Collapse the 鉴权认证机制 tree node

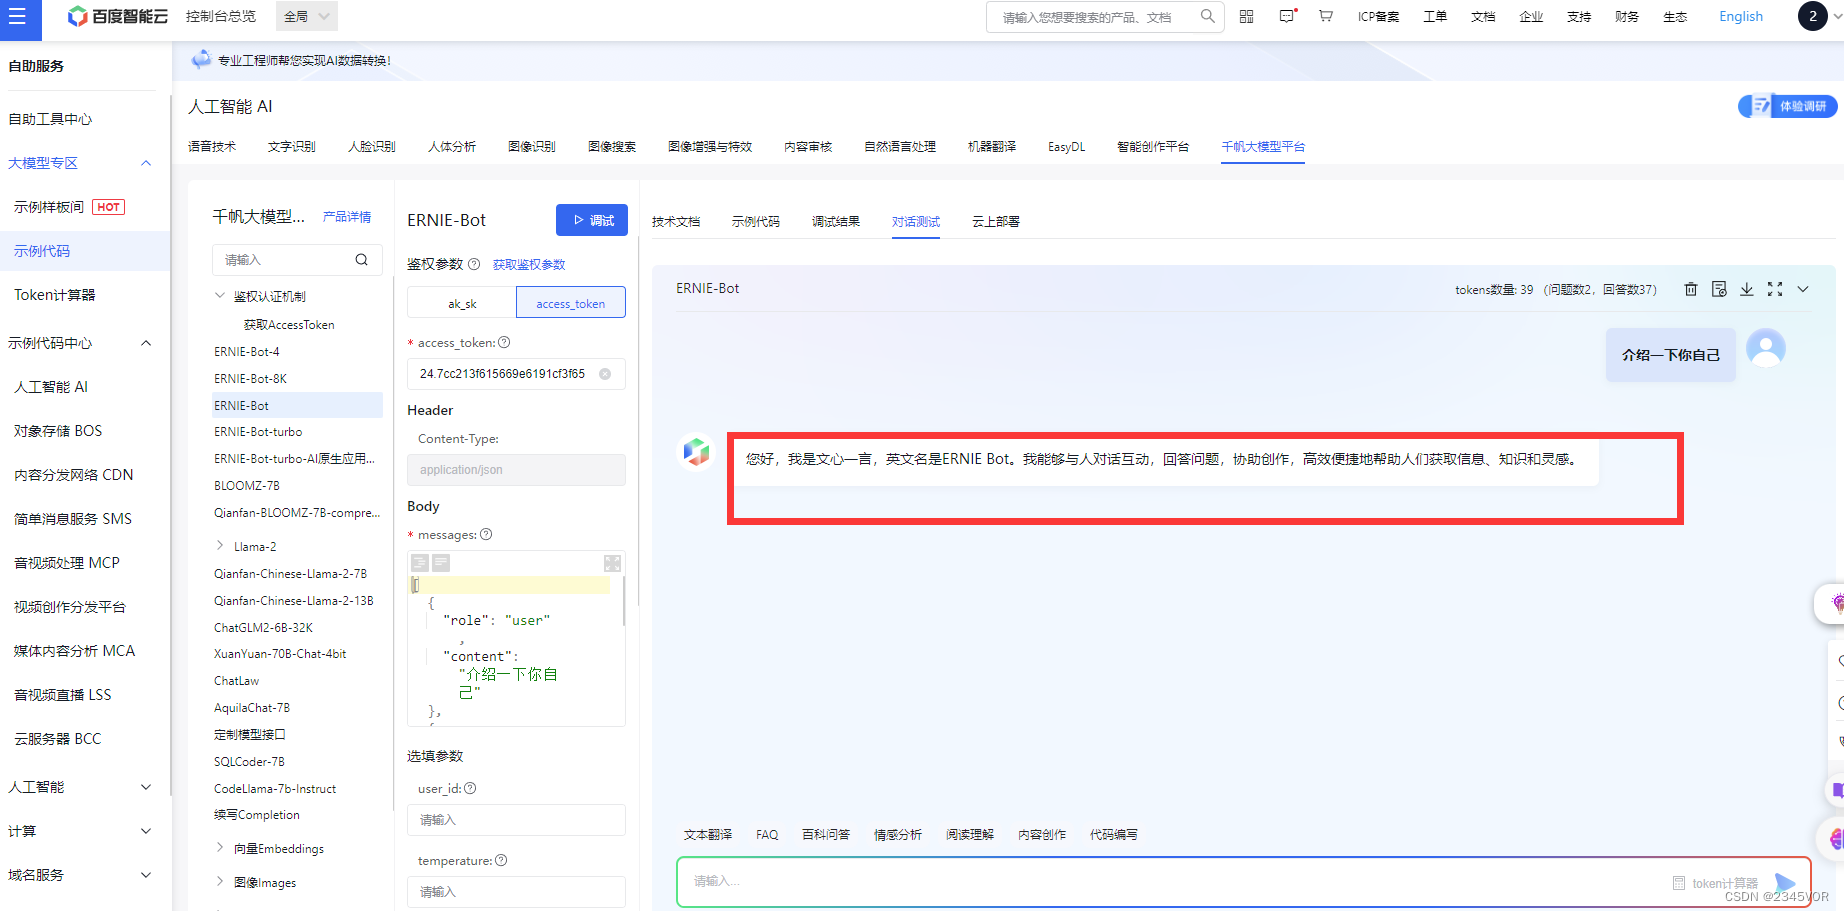(x=220, y=296)
